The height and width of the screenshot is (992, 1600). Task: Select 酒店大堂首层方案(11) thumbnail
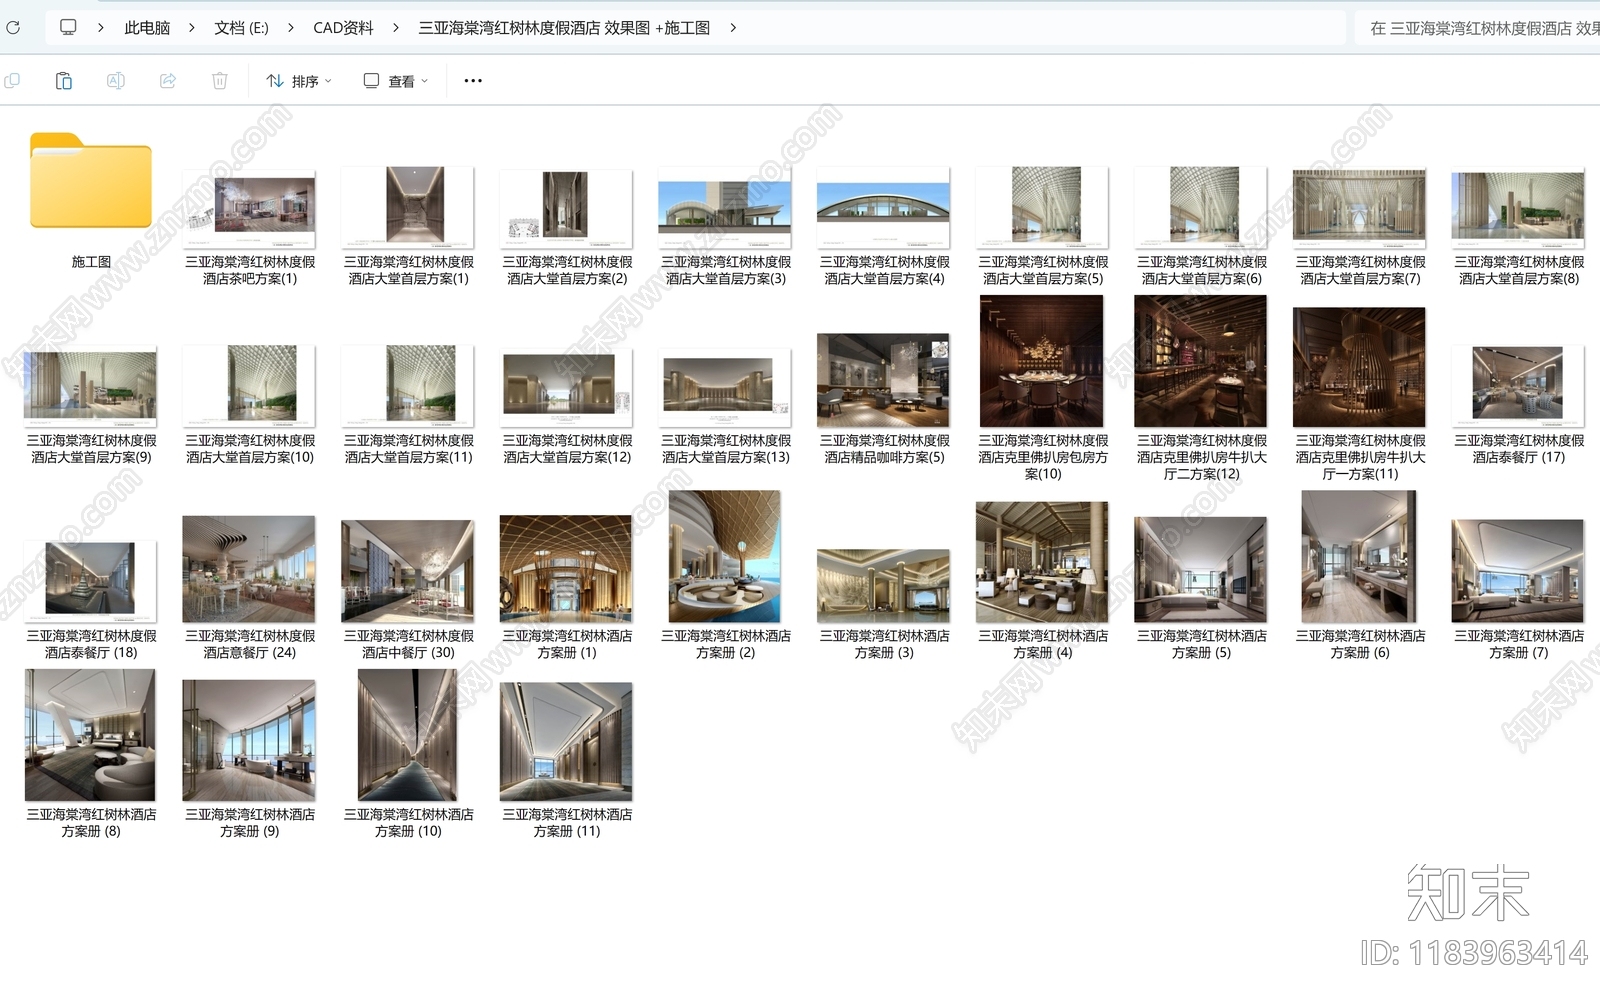point(408,386)
